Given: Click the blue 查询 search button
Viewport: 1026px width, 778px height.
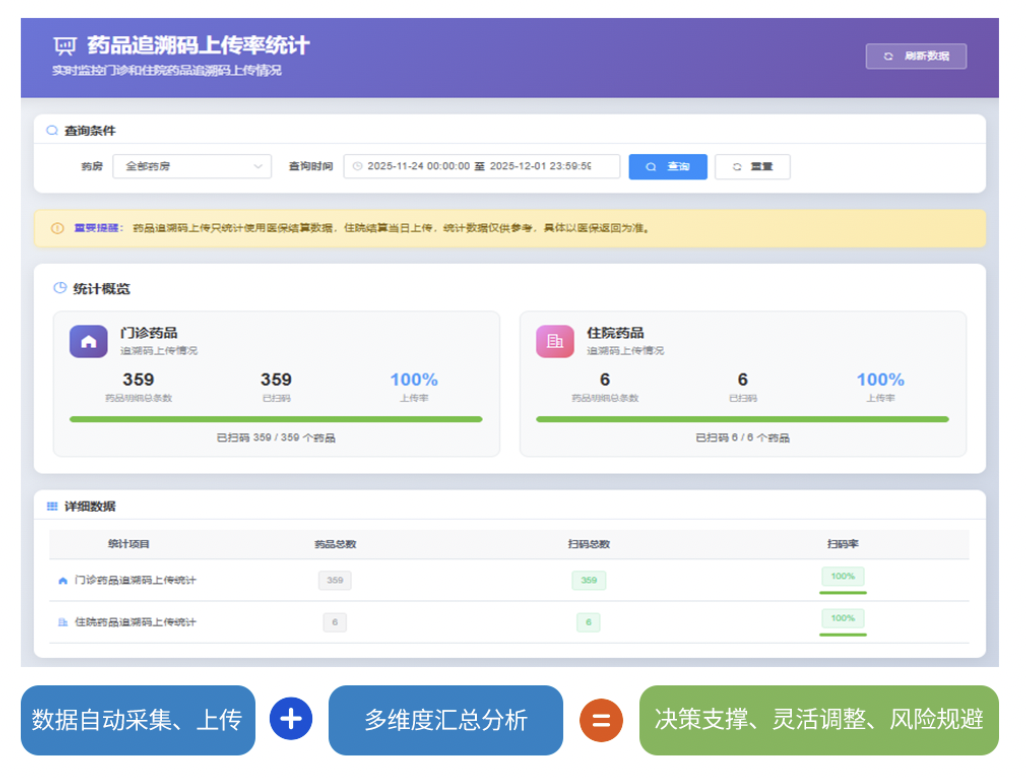Looking at the screenshot, I should [667, 167].
